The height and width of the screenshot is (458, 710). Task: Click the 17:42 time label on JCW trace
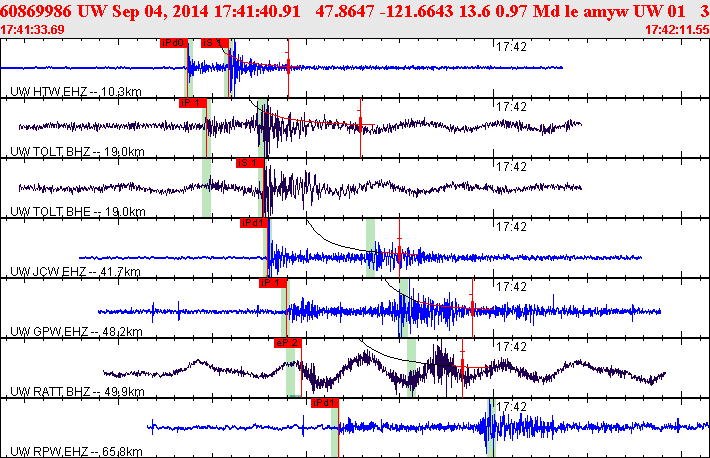coord(511,227)
